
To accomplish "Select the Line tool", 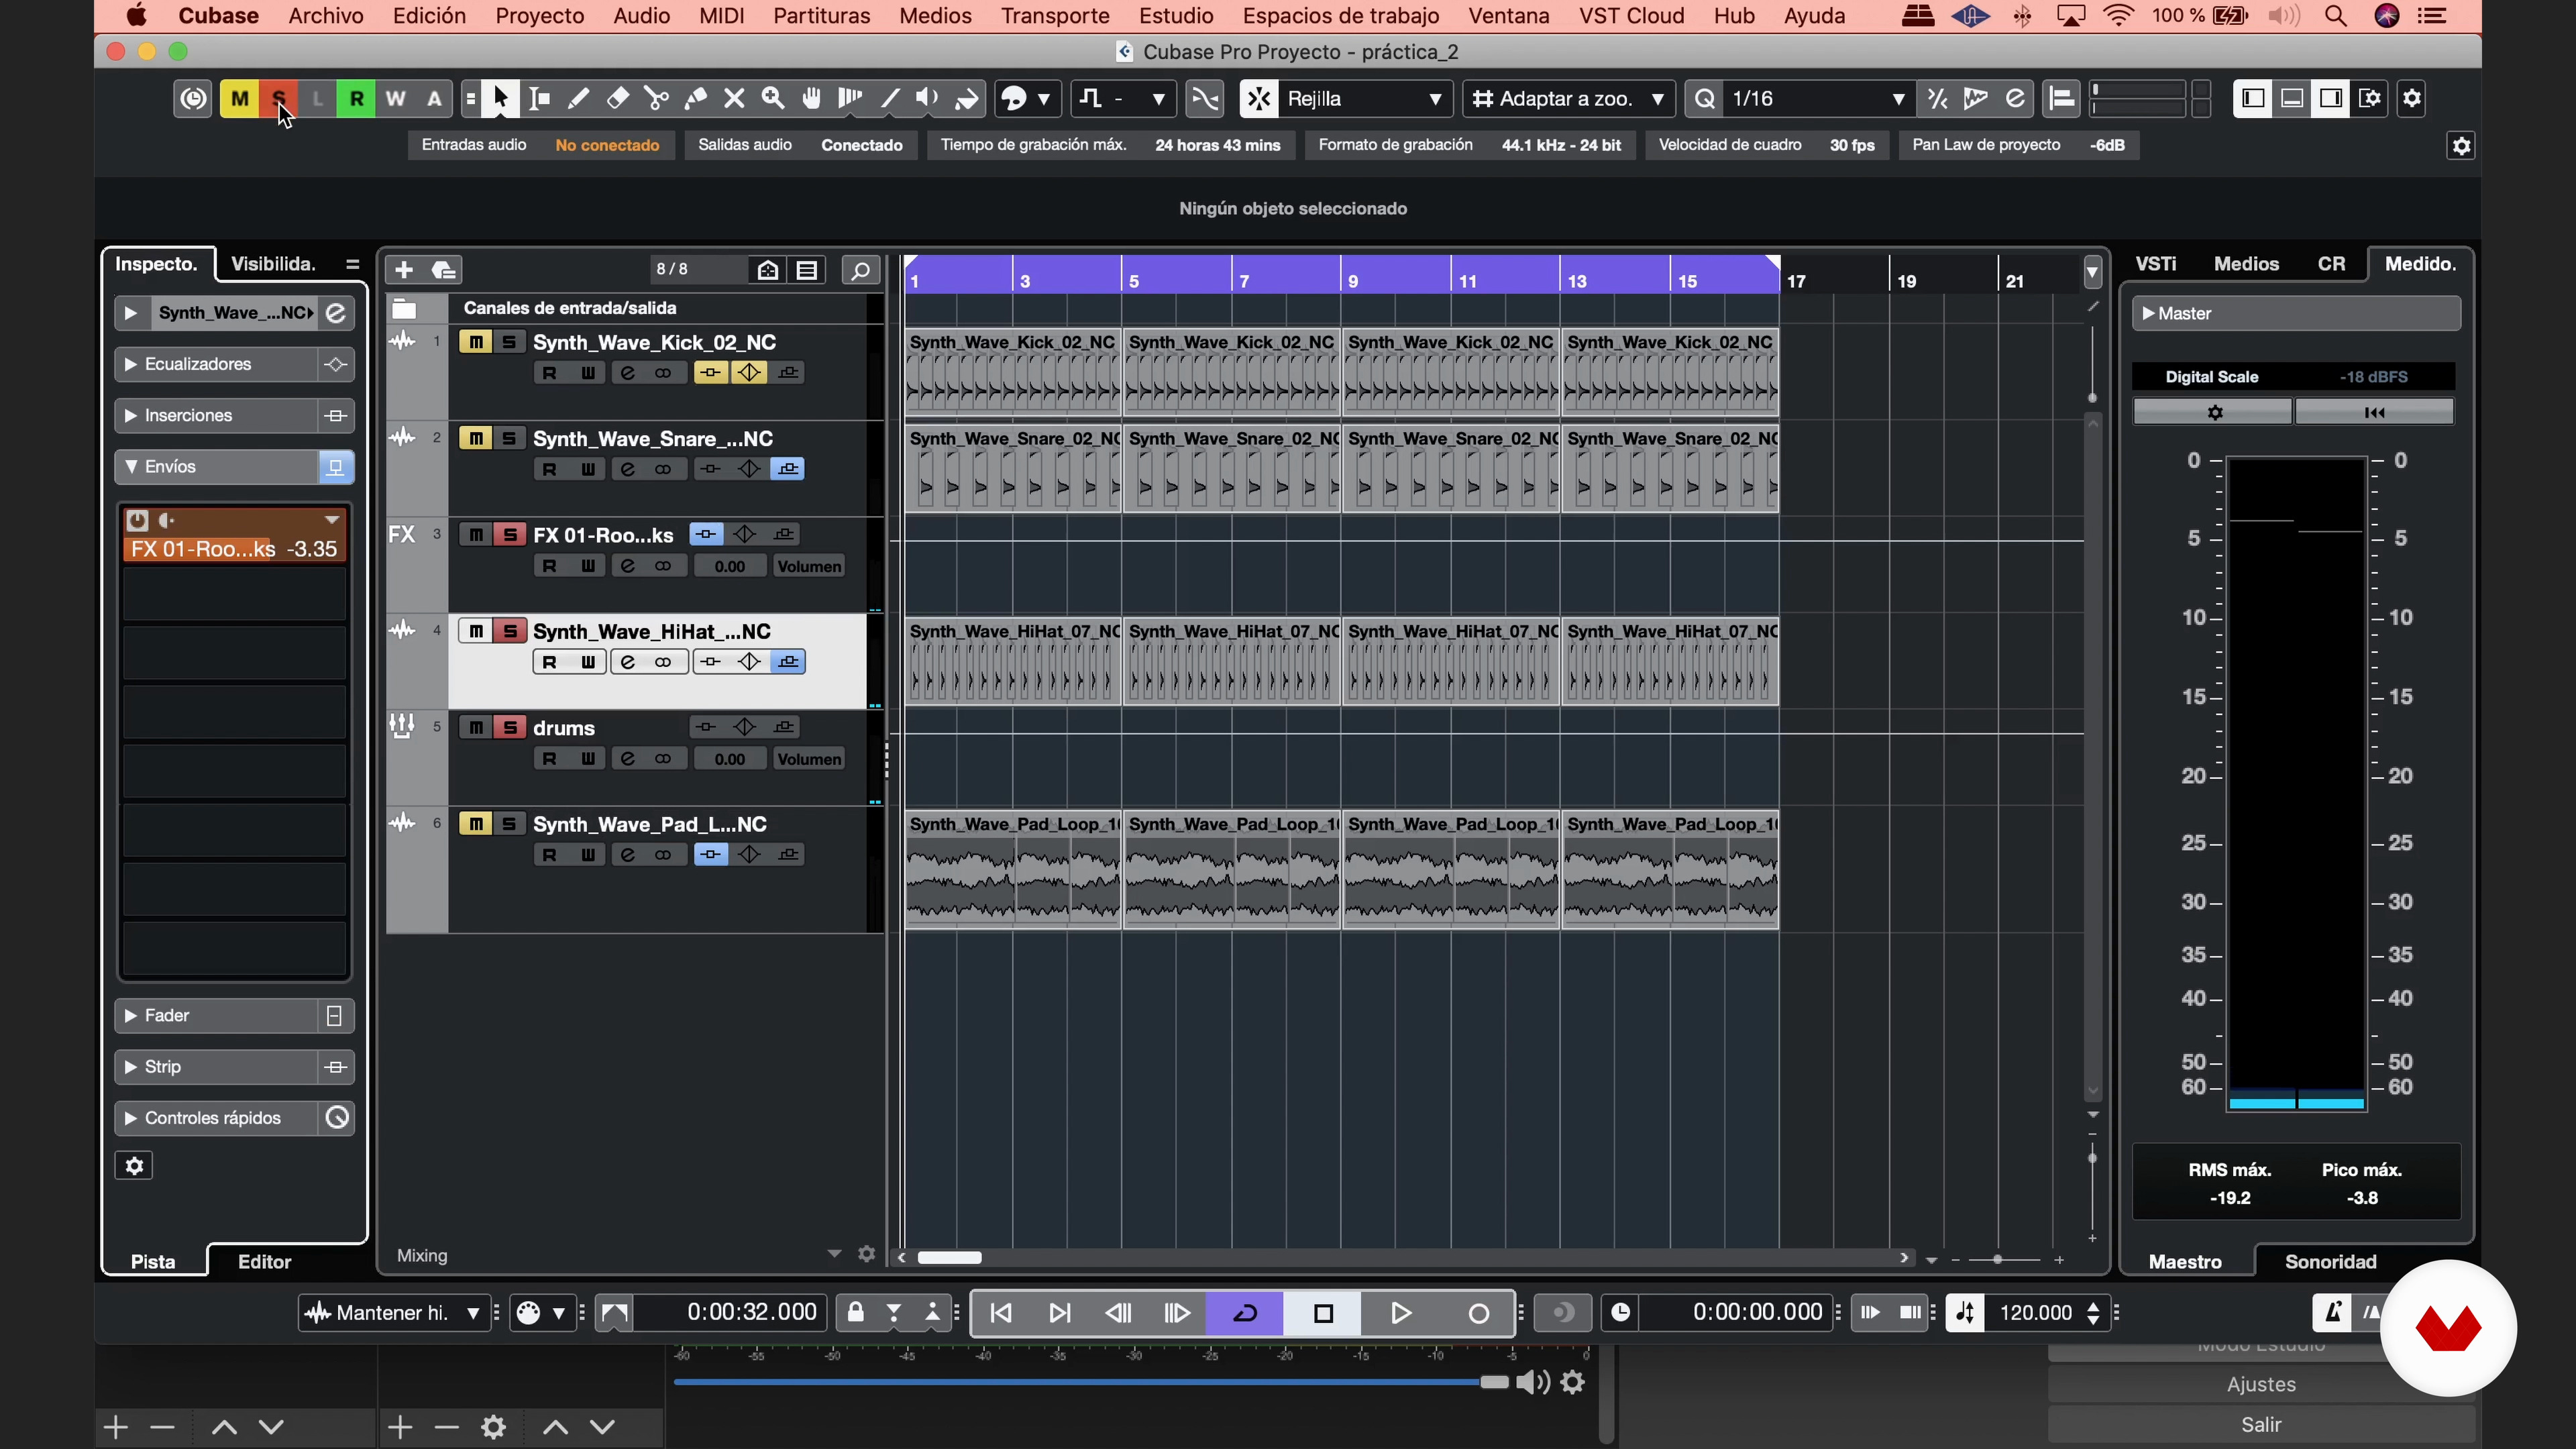I will pos(889,98).
